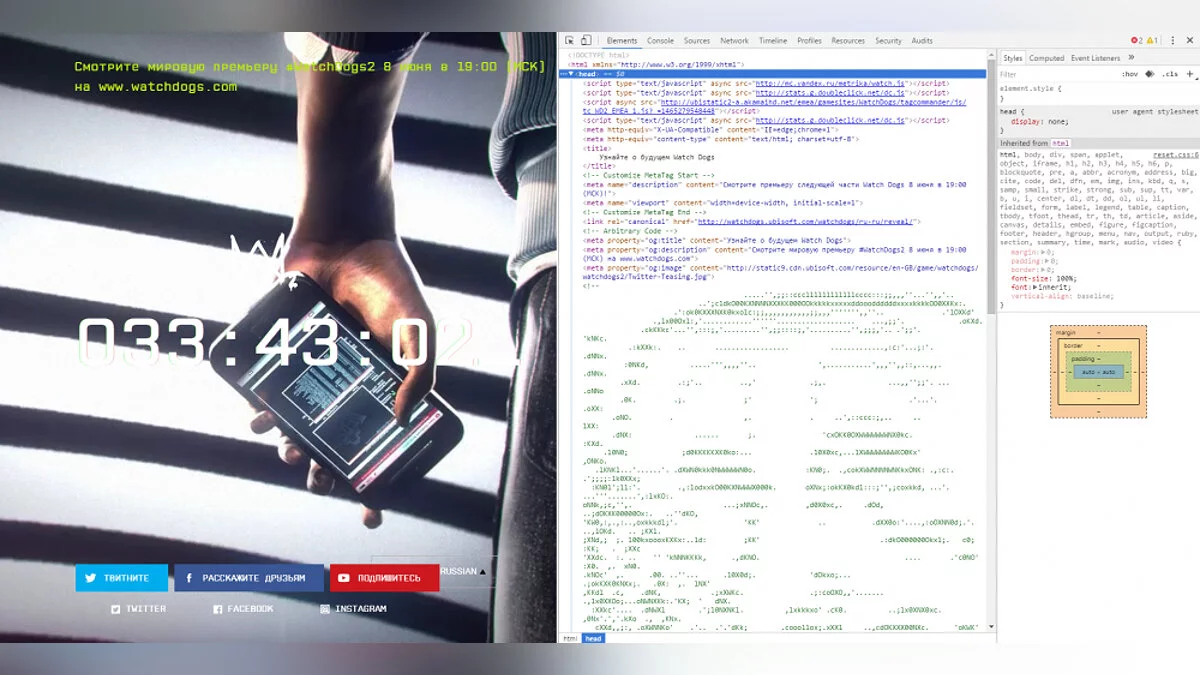1200x675 pixels.
Task: Add new style rule with plus icon
Action: [x=1191, y=74]
